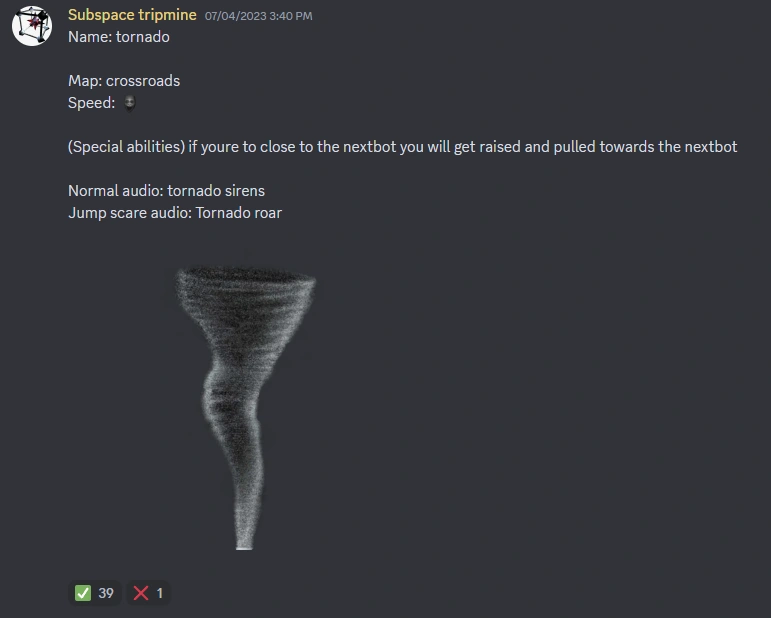
Task: Click the "Jump scare audio: Tornado roar" line
Action: tap(175, 213)
